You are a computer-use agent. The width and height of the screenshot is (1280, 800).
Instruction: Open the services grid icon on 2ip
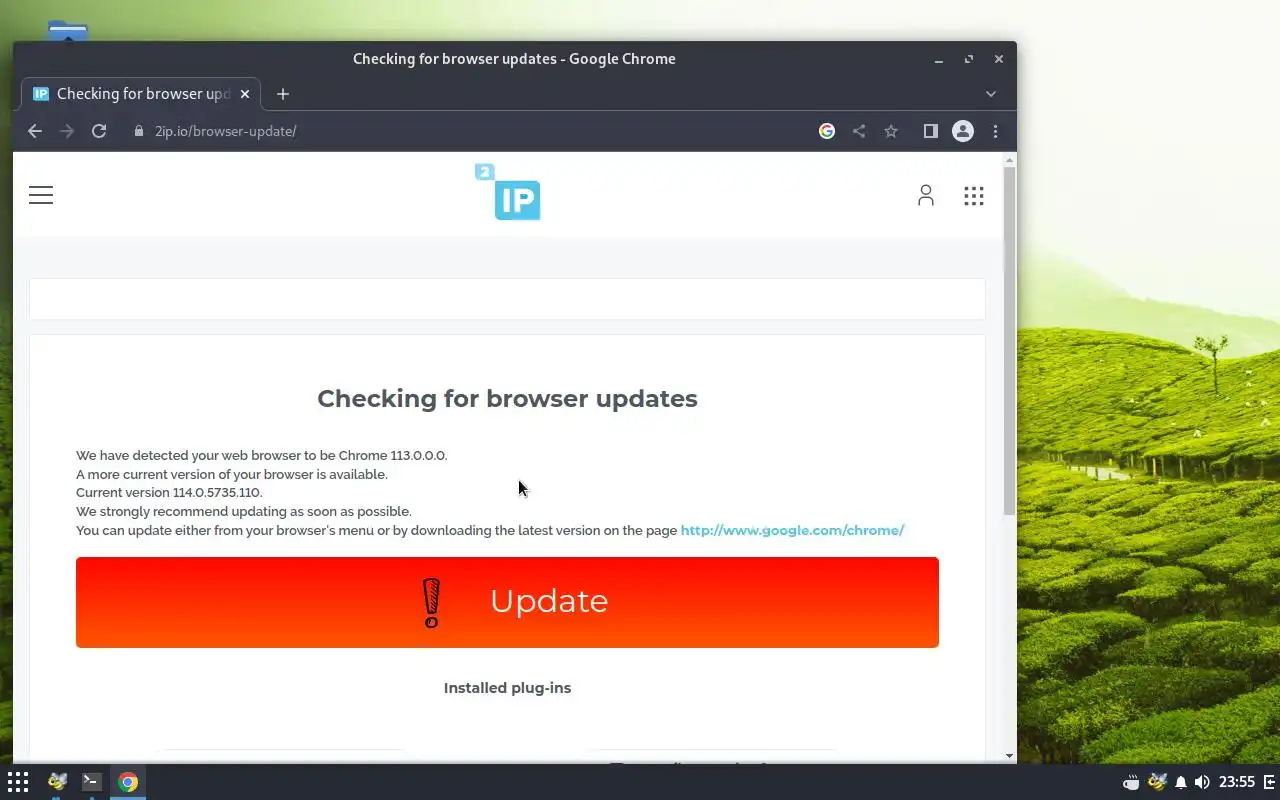click(x=974, y=196)
